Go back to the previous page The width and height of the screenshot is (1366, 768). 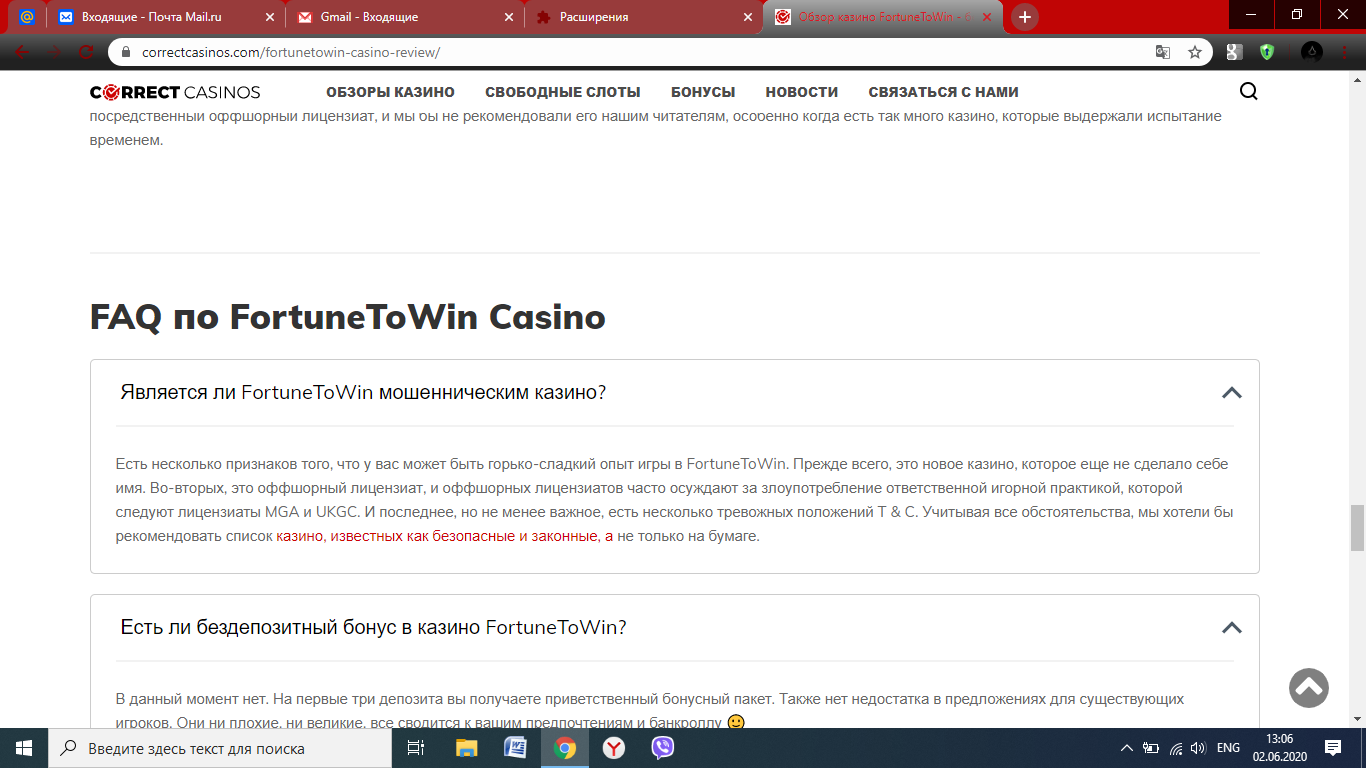[22, 52]
